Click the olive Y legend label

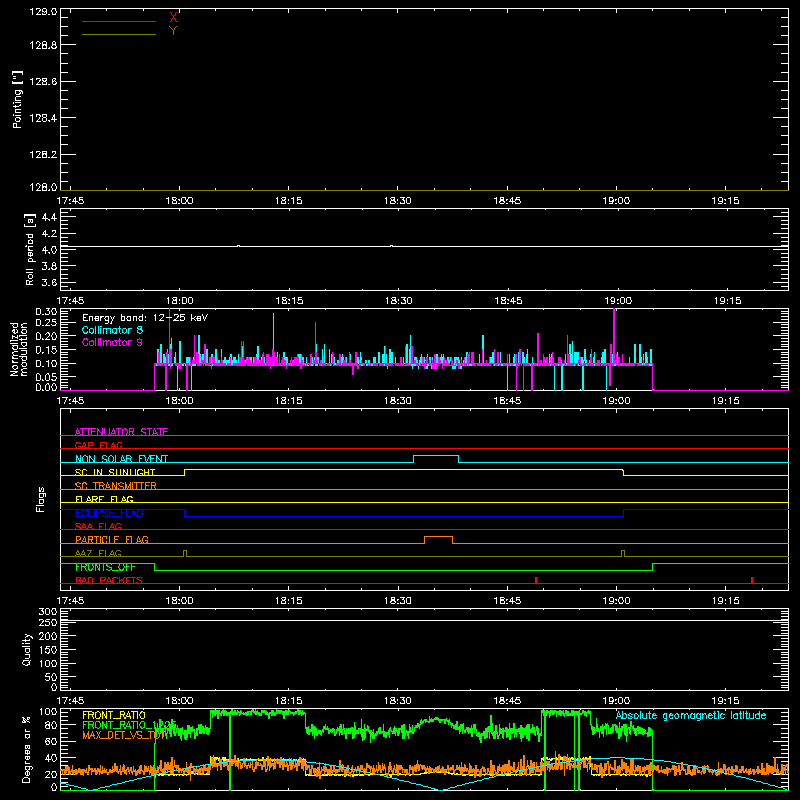pos(173,31)
